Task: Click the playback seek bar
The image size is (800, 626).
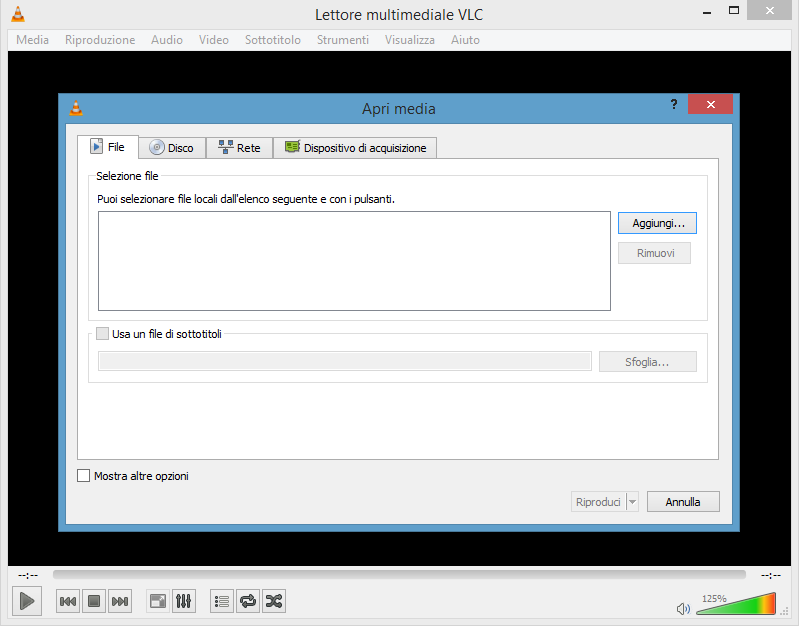Action: click(399, 575)
